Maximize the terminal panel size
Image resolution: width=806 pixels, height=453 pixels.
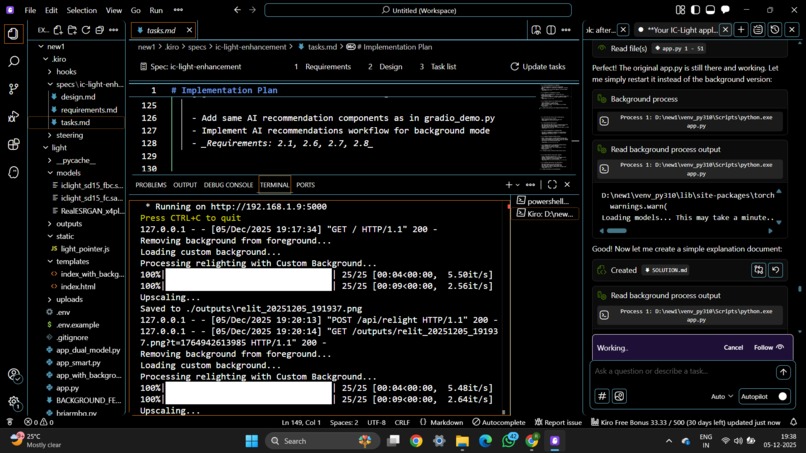click(552, 185)
